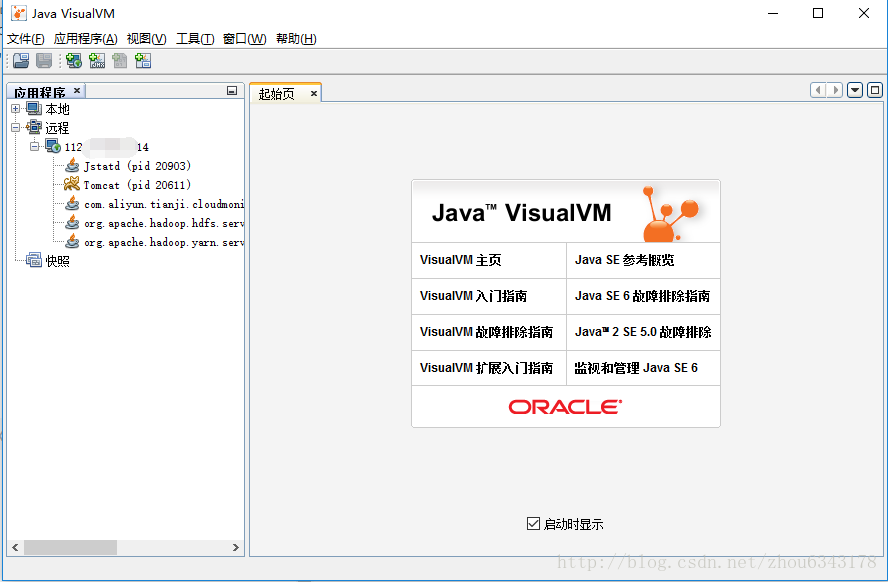The height and width of the screenshot is (582, 888).
Task: Click the scrollbar right arrow
Action: pos(236,547)
